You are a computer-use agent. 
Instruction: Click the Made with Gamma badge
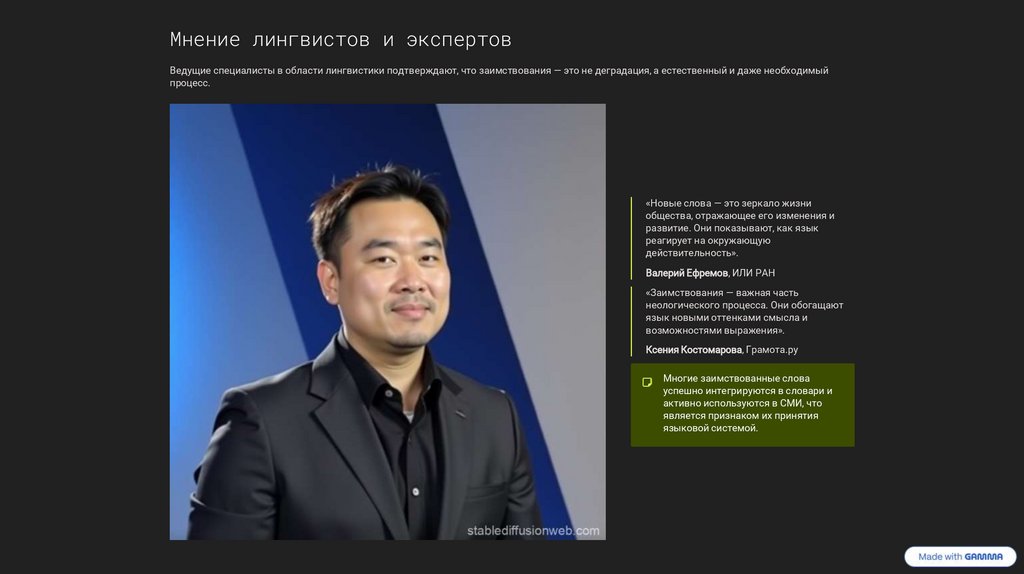coord(960,556)
